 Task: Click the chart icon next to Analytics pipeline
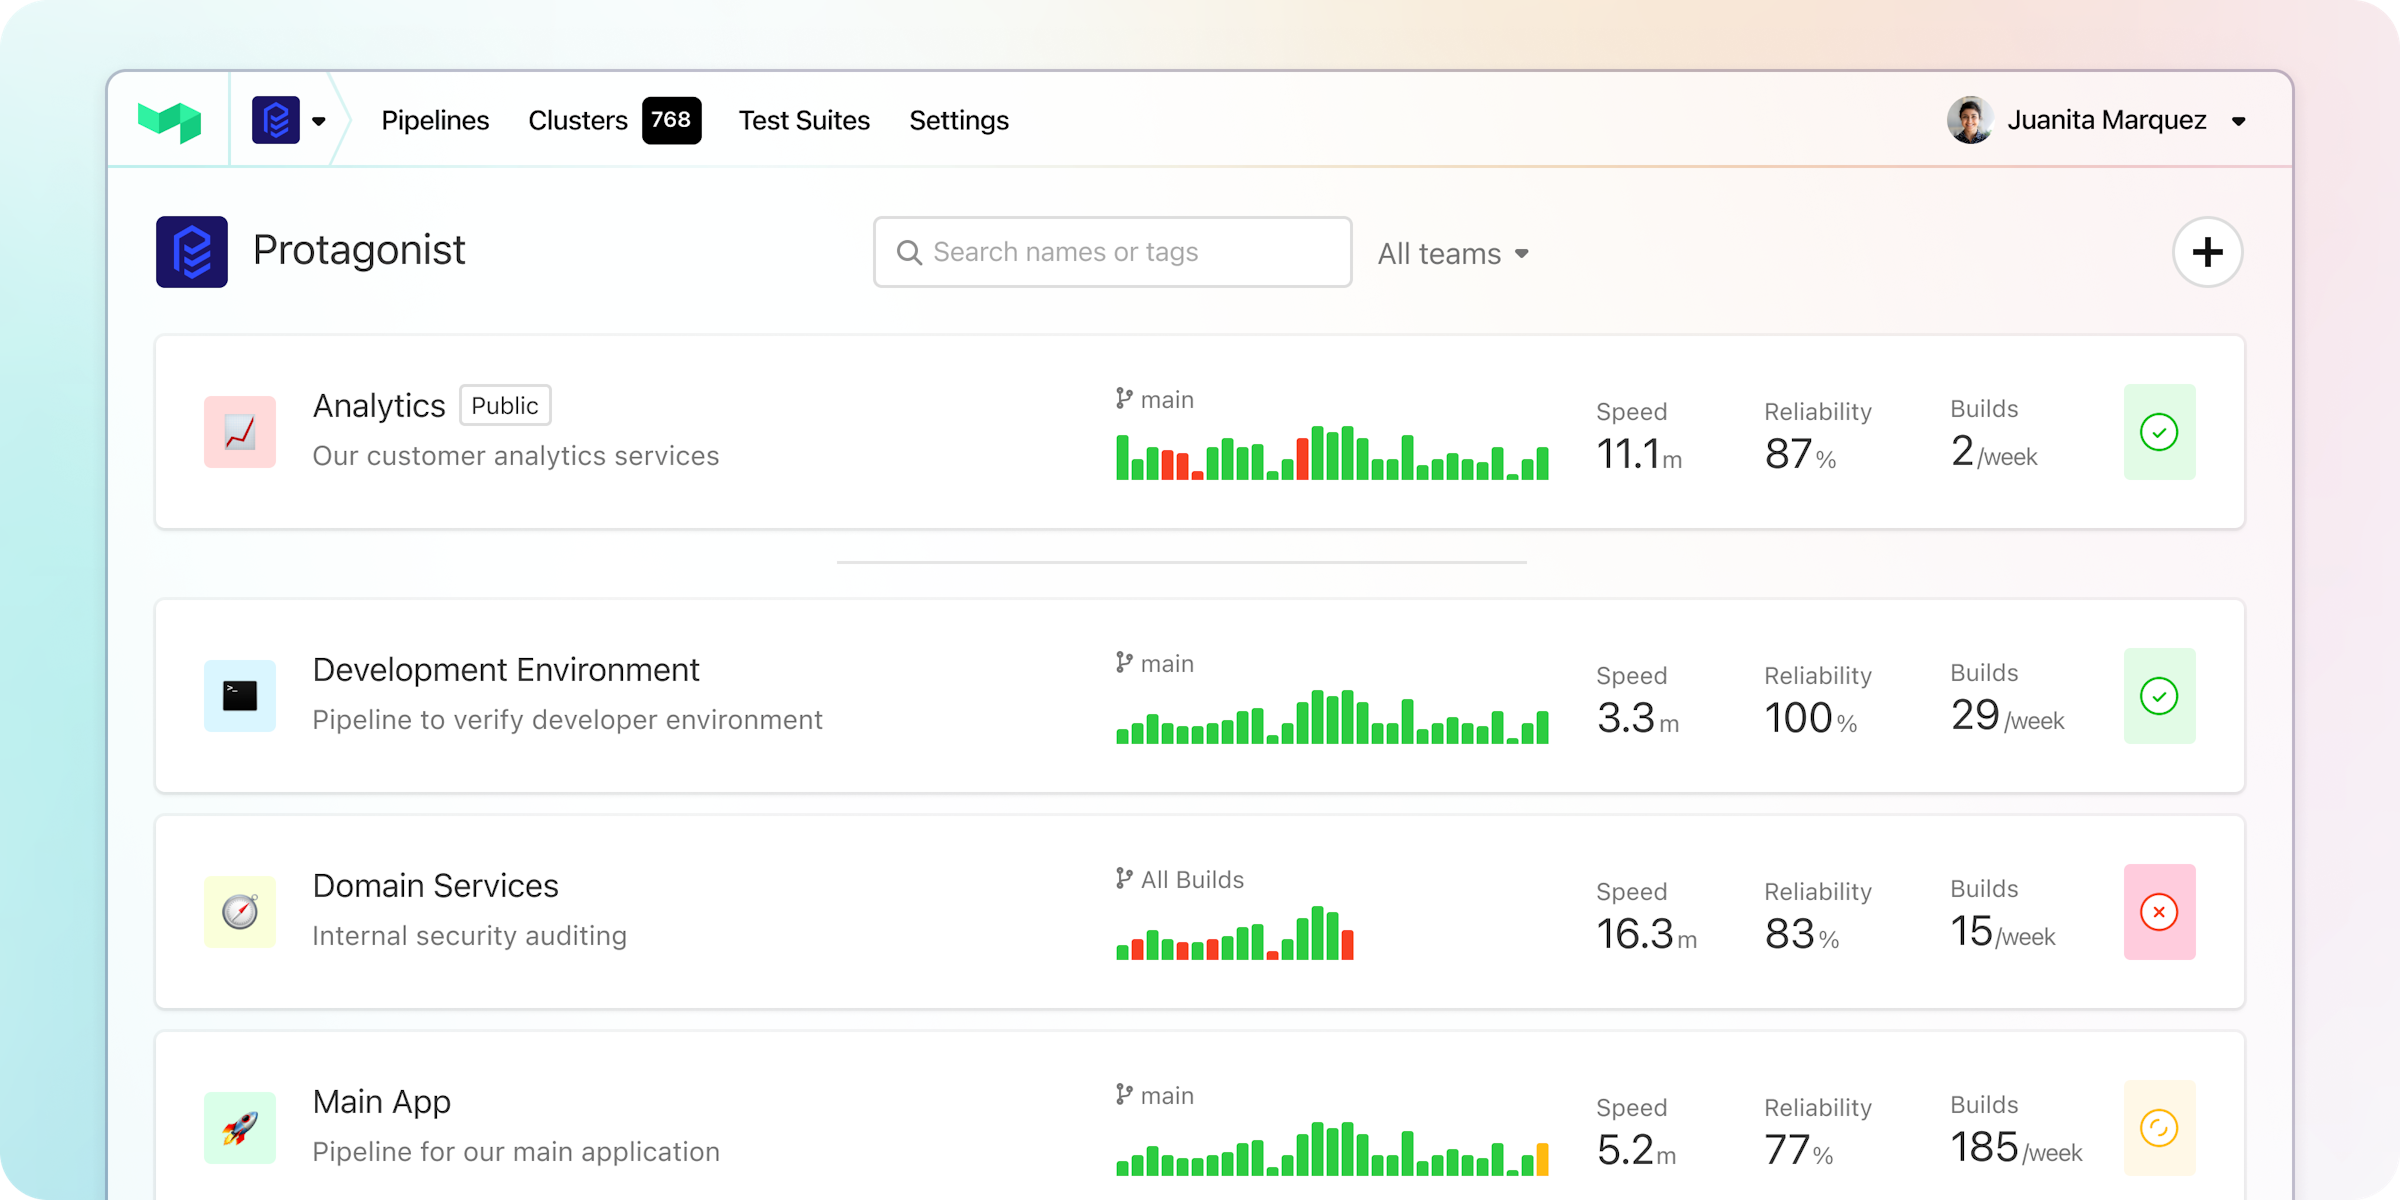[x=239, y=432]
